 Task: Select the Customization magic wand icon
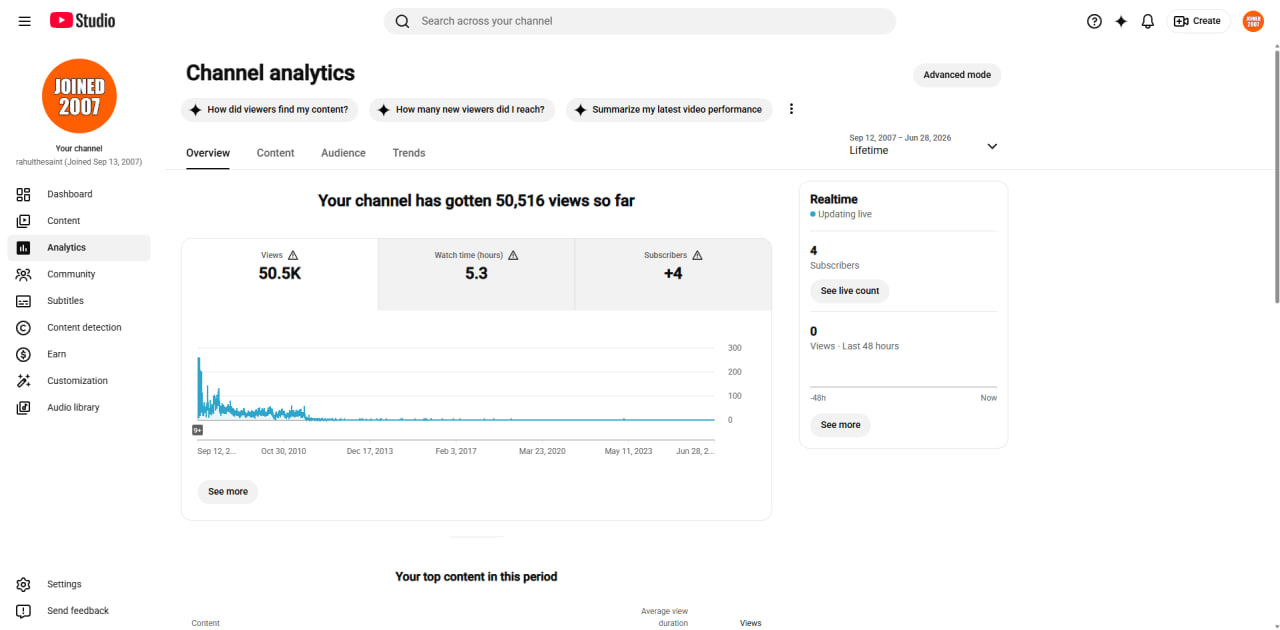(24, 381)
